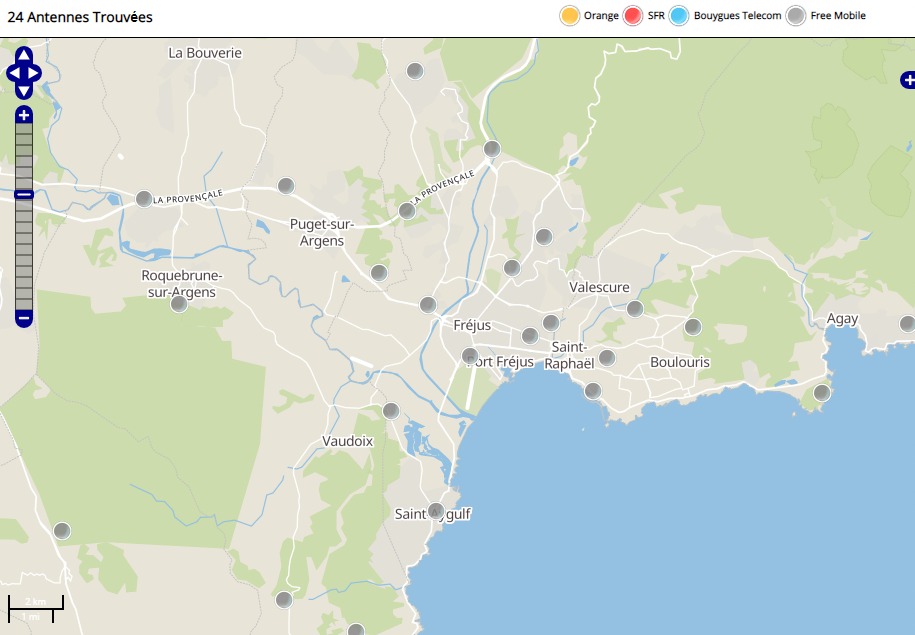Select the gray Free Mobile legend marker
The width and height of the screenshot is (915, 635).
coord(796,16)
